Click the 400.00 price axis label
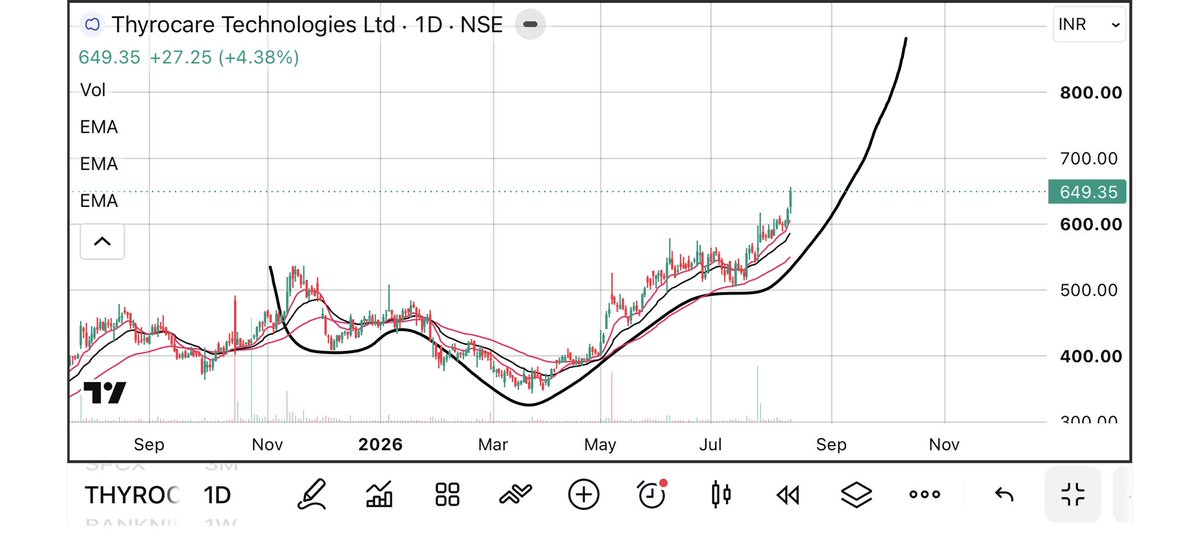The height and width of the screenshot is (554, 1199). [1090, 356]
